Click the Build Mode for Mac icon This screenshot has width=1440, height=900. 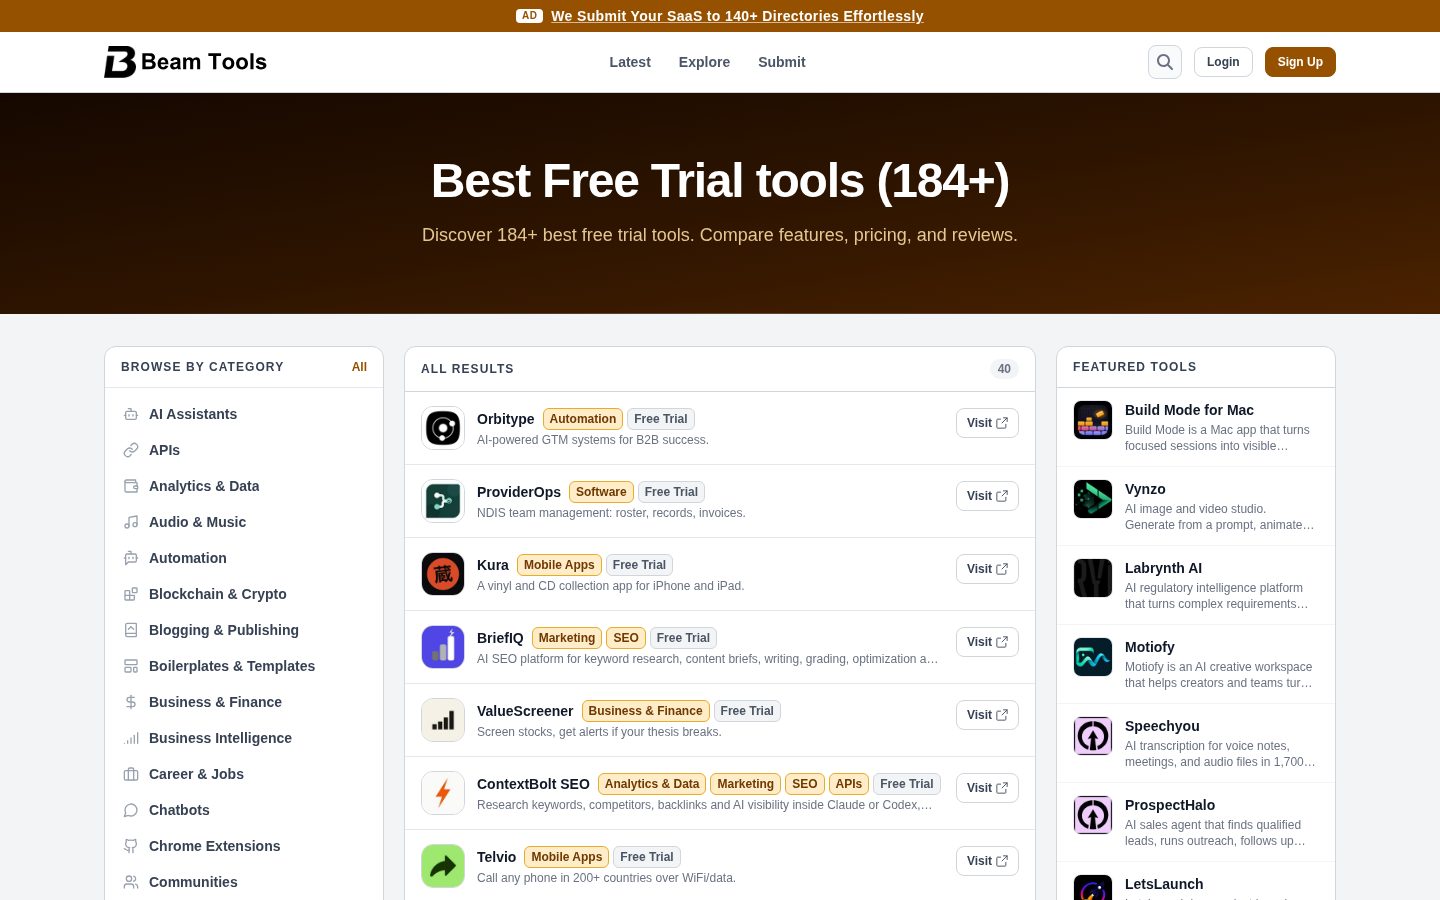point(1093,420)
